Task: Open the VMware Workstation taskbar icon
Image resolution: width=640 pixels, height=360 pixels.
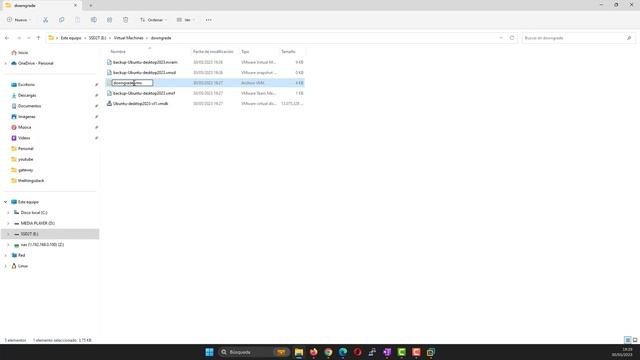Action: pyautogui.click(x=431, y=352)
